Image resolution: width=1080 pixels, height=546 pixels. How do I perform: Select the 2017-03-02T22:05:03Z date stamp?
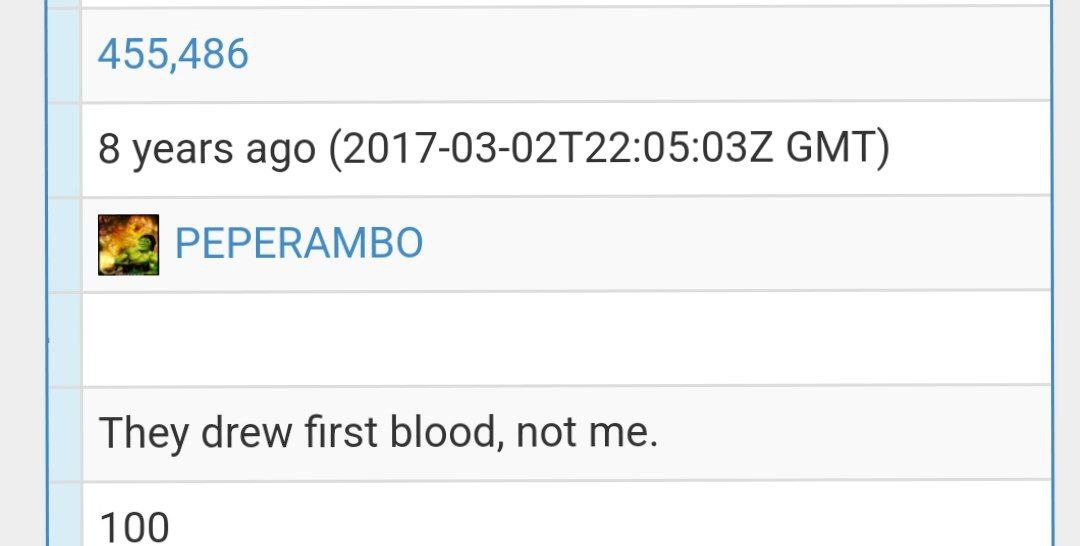(557, 148)
